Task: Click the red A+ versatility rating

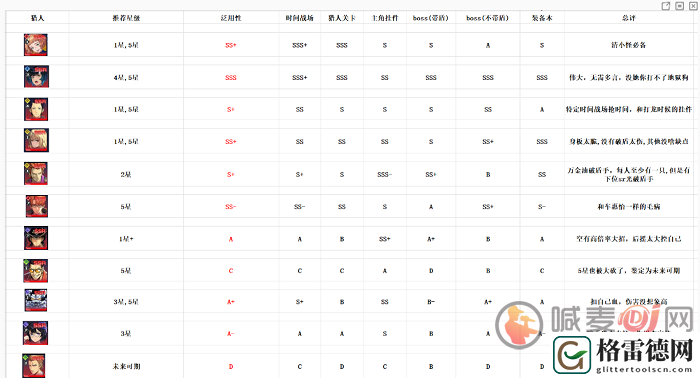Action: pyautogui.click(x=231, y=302)
